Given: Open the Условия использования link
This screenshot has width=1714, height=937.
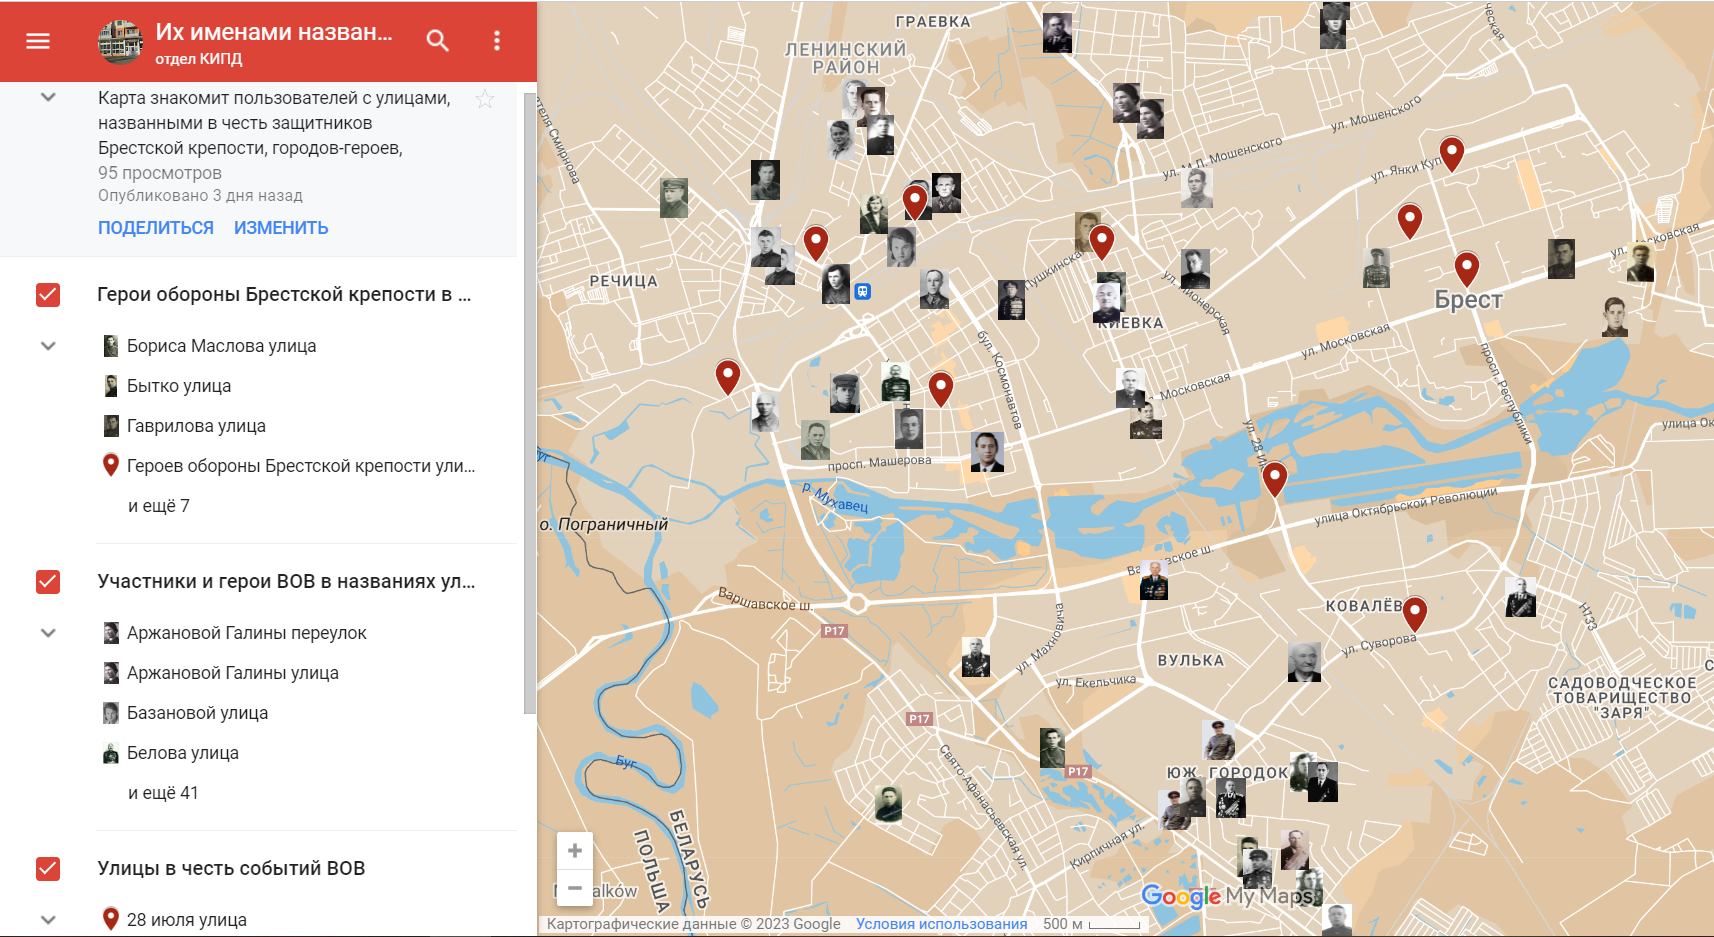Looking at the screenshot, I should [941, 924].
